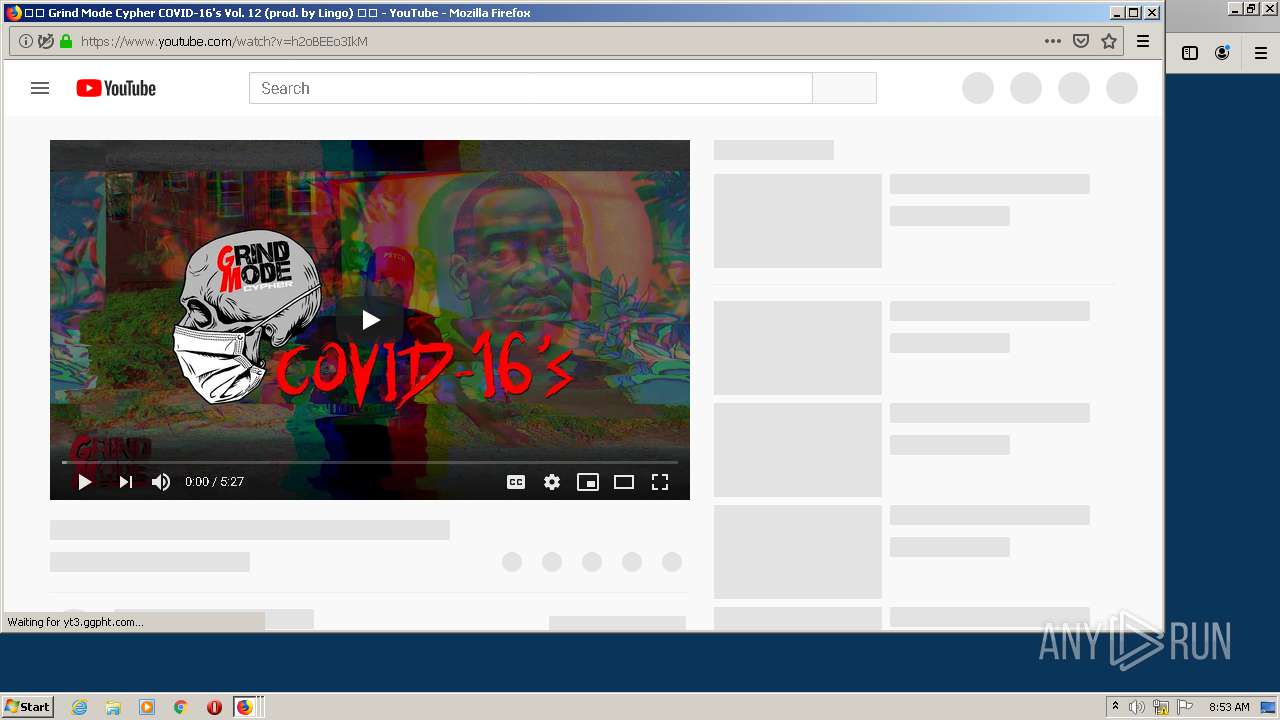Launch Internet Explorer from the taskbar
1280x720 pixels.
[79, 707]
